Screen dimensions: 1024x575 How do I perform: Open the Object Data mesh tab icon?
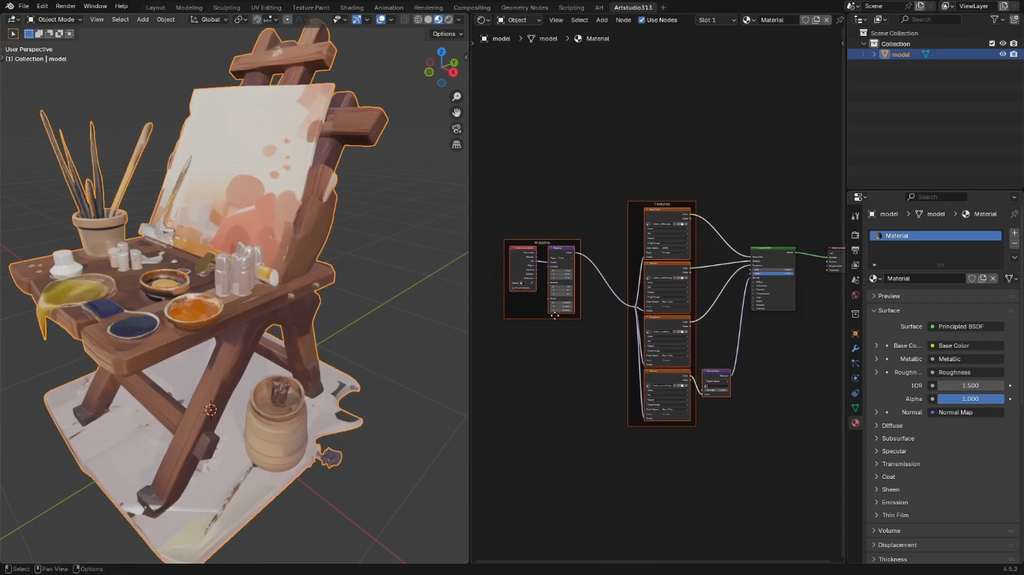[x=856, y=408]
